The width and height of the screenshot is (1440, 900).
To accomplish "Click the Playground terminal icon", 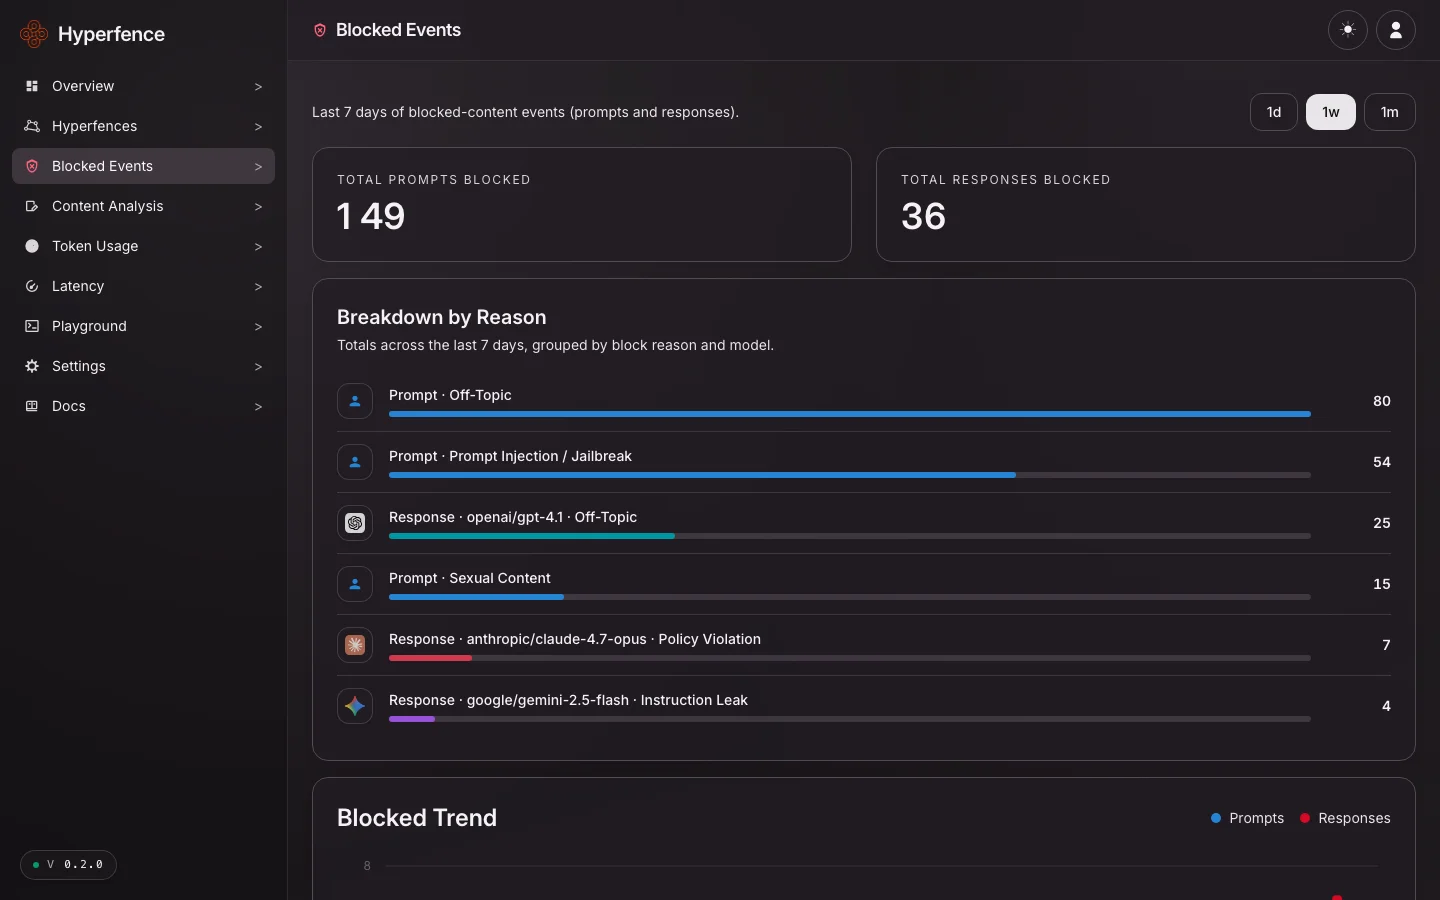I will click(32, 326).
